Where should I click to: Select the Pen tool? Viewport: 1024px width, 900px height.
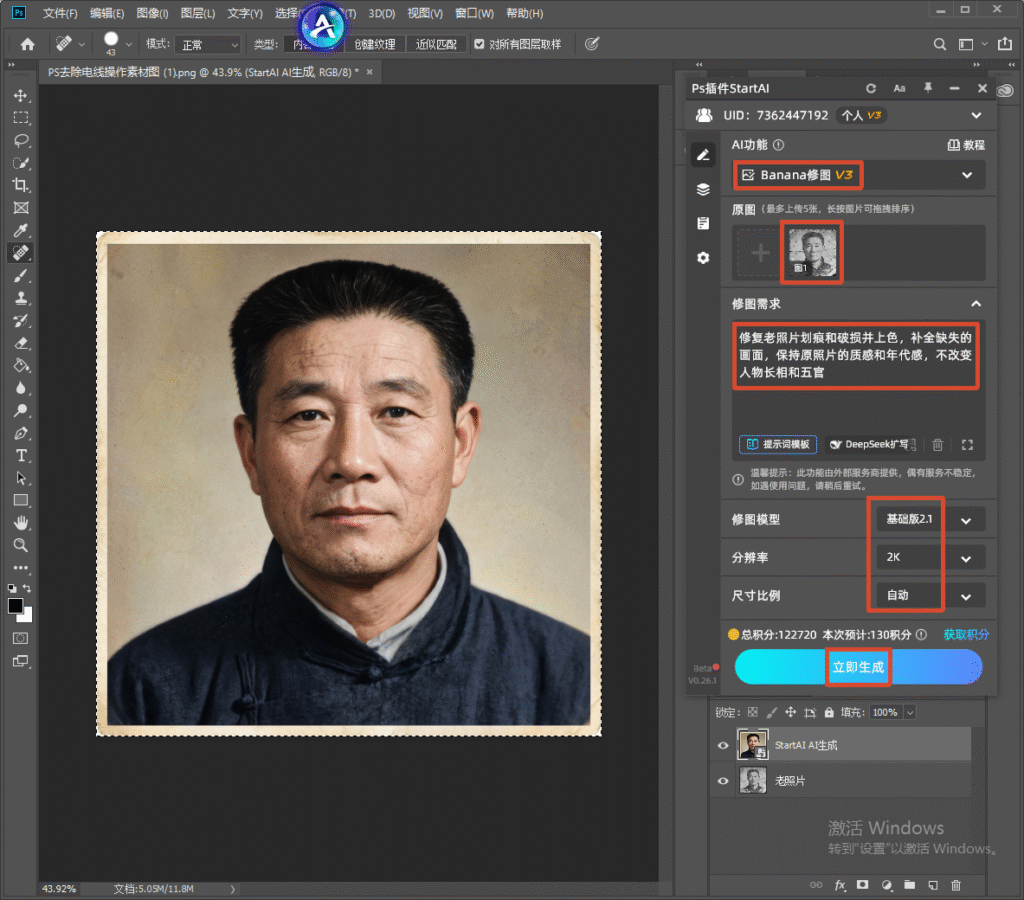pyautogui.click(x=21, y=434)
